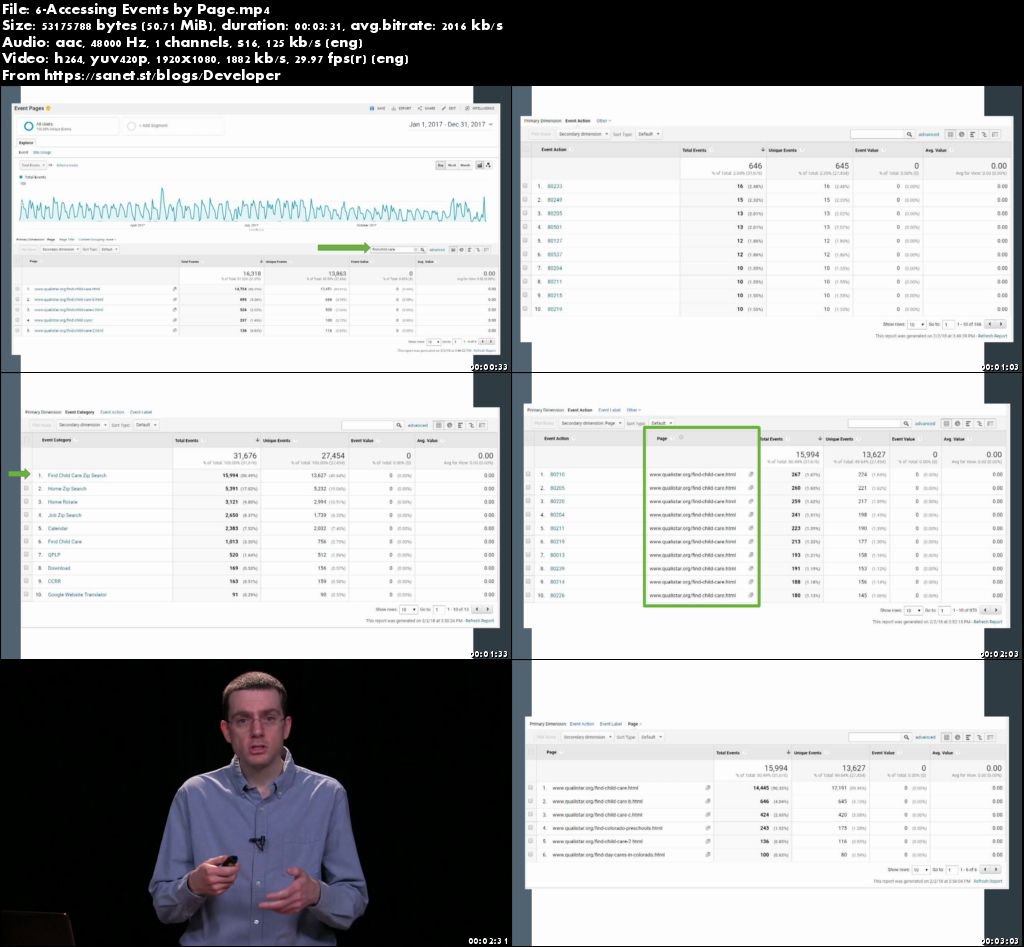Select the All Users segment circle
The height and width of the screenshot is (947, 1024).
[x=28, y=126]
